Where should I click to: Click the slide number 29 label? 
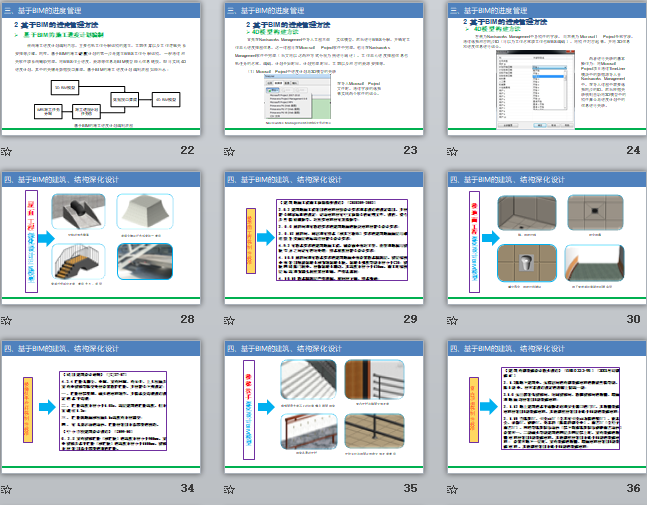point(409,319)
